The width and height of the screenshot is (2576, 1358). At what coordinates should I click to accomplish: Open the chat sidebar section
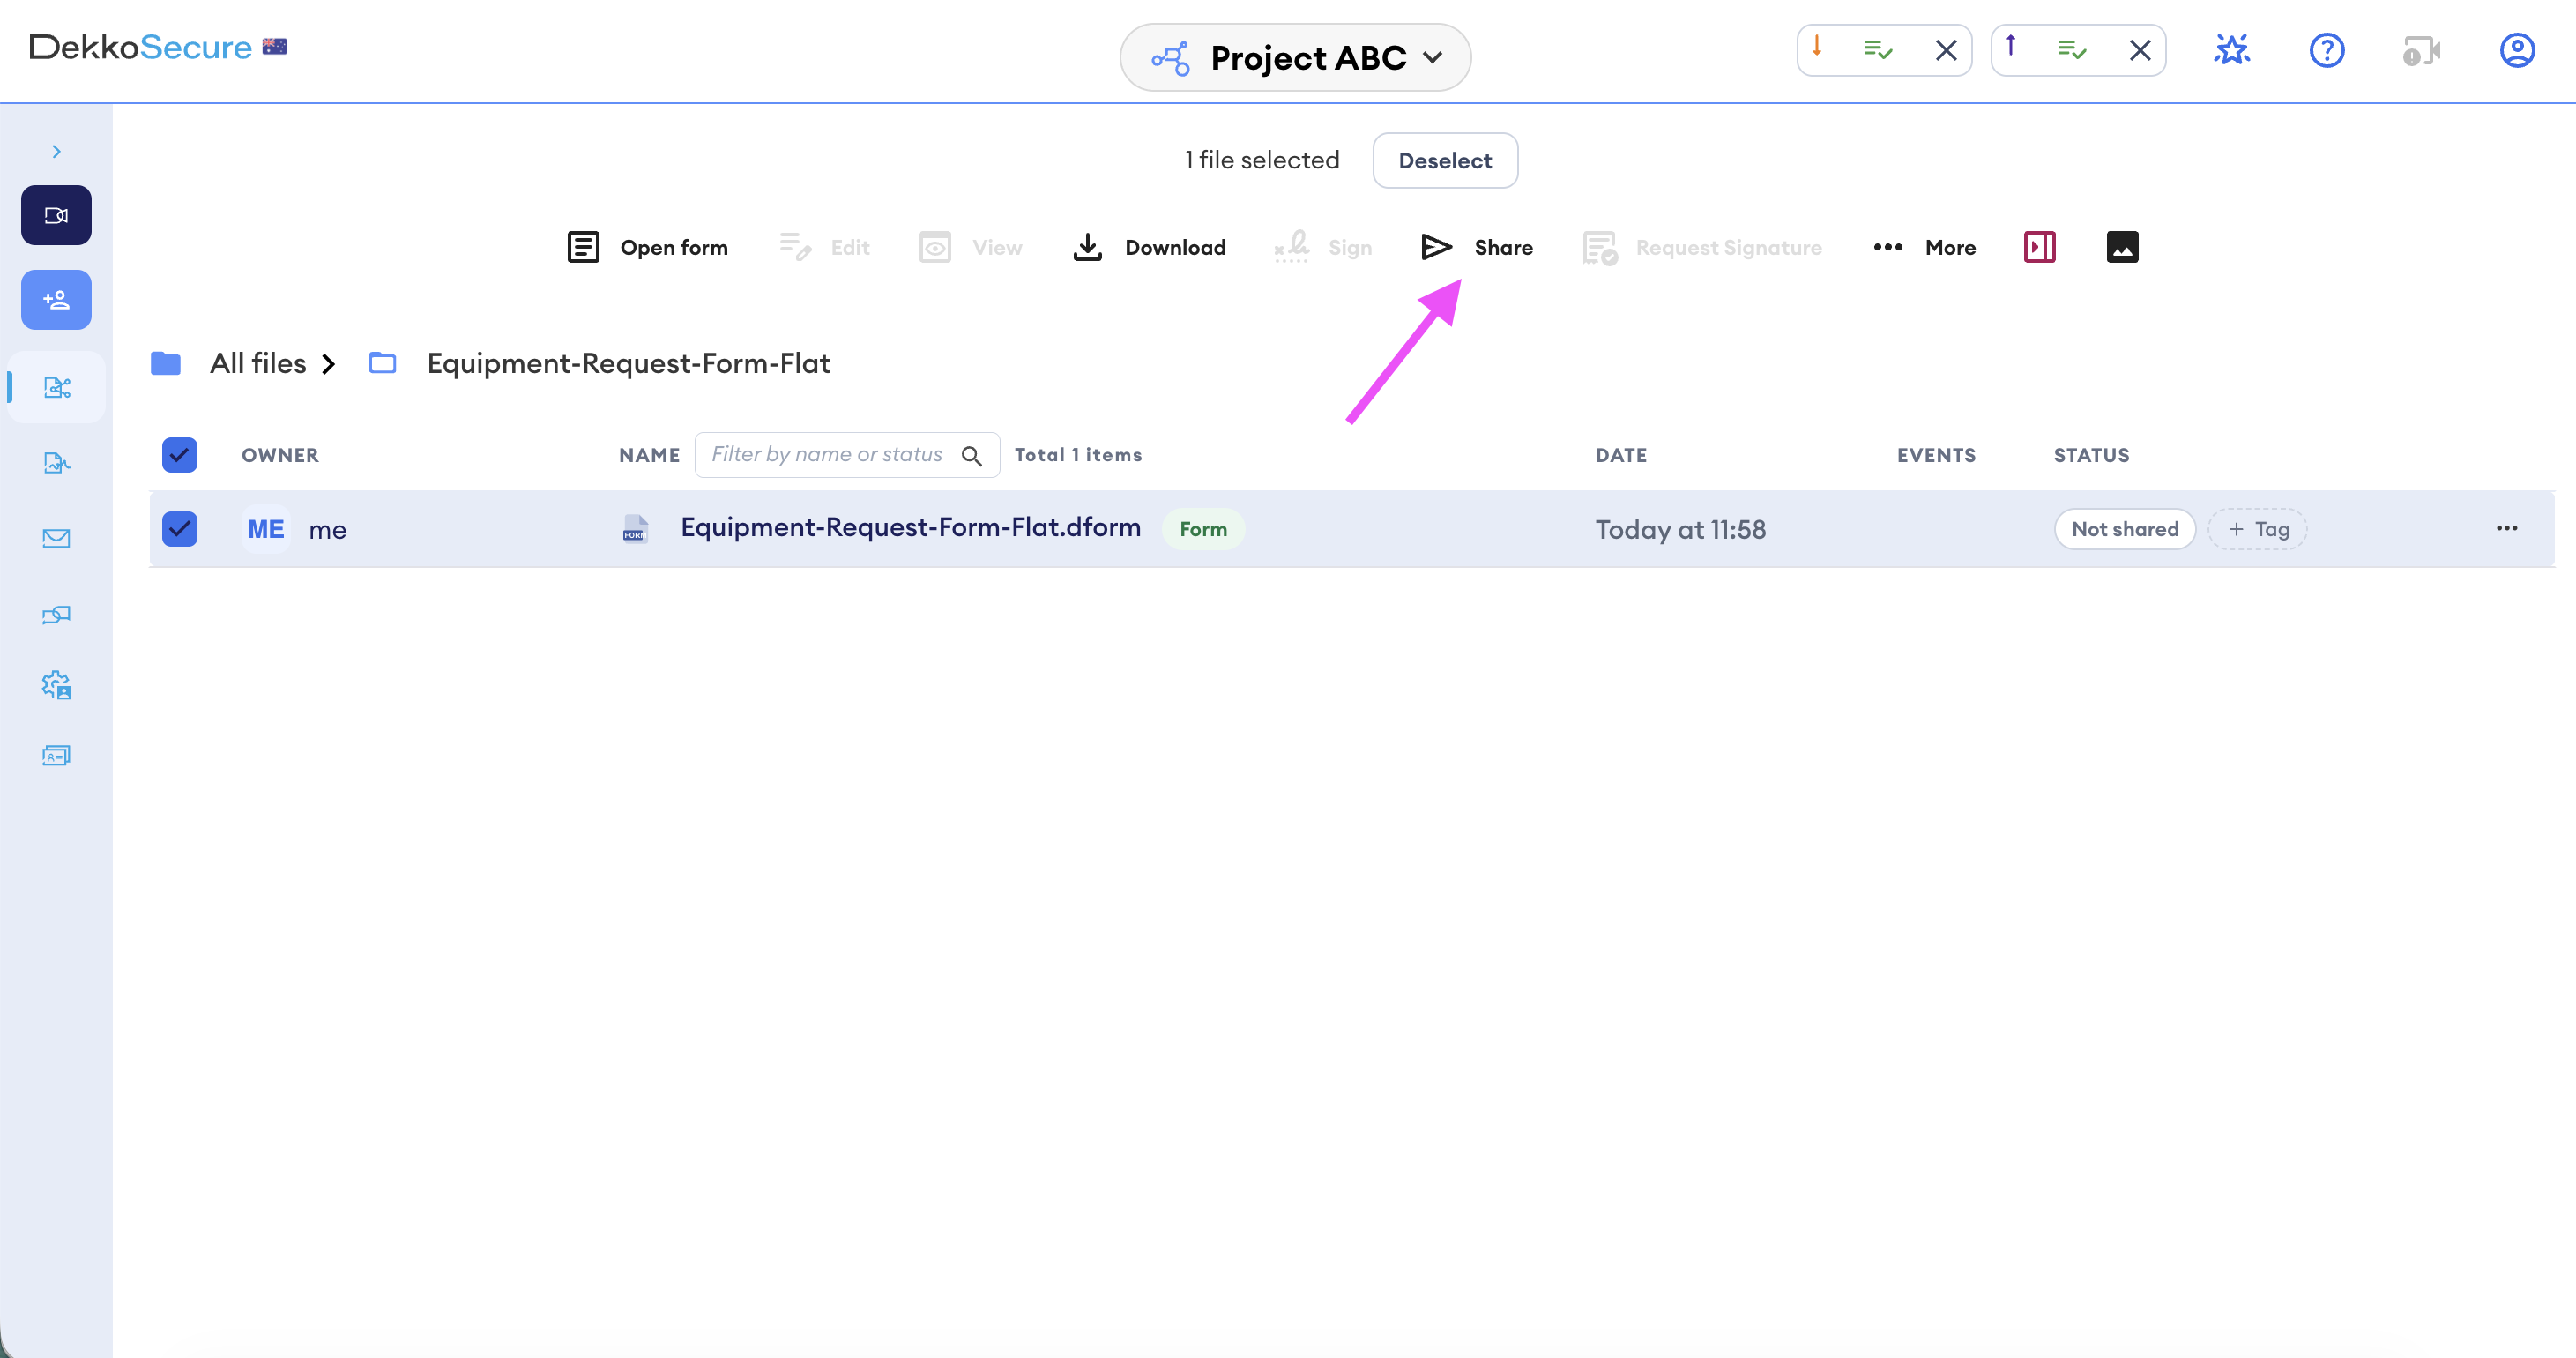pyautogui.click(x=56, y=615)
